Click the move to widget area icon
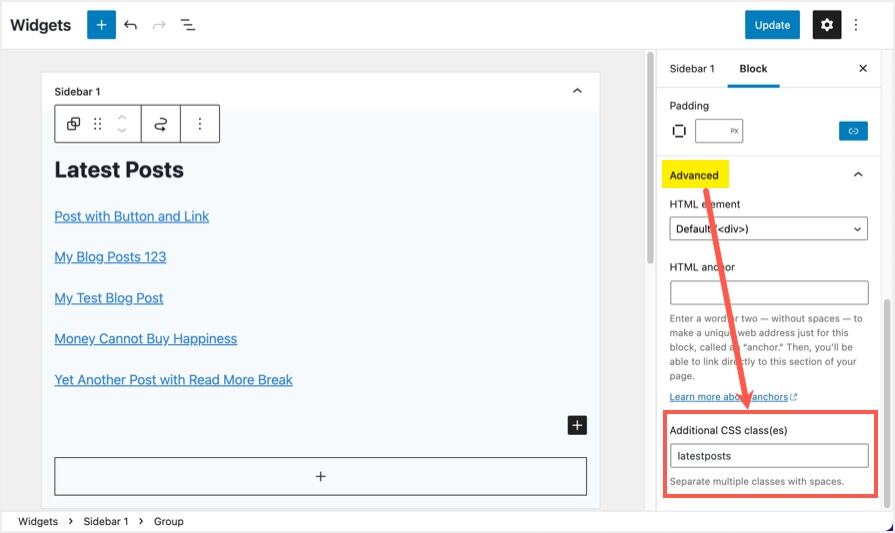895x533 pixels. pos(161,124)
